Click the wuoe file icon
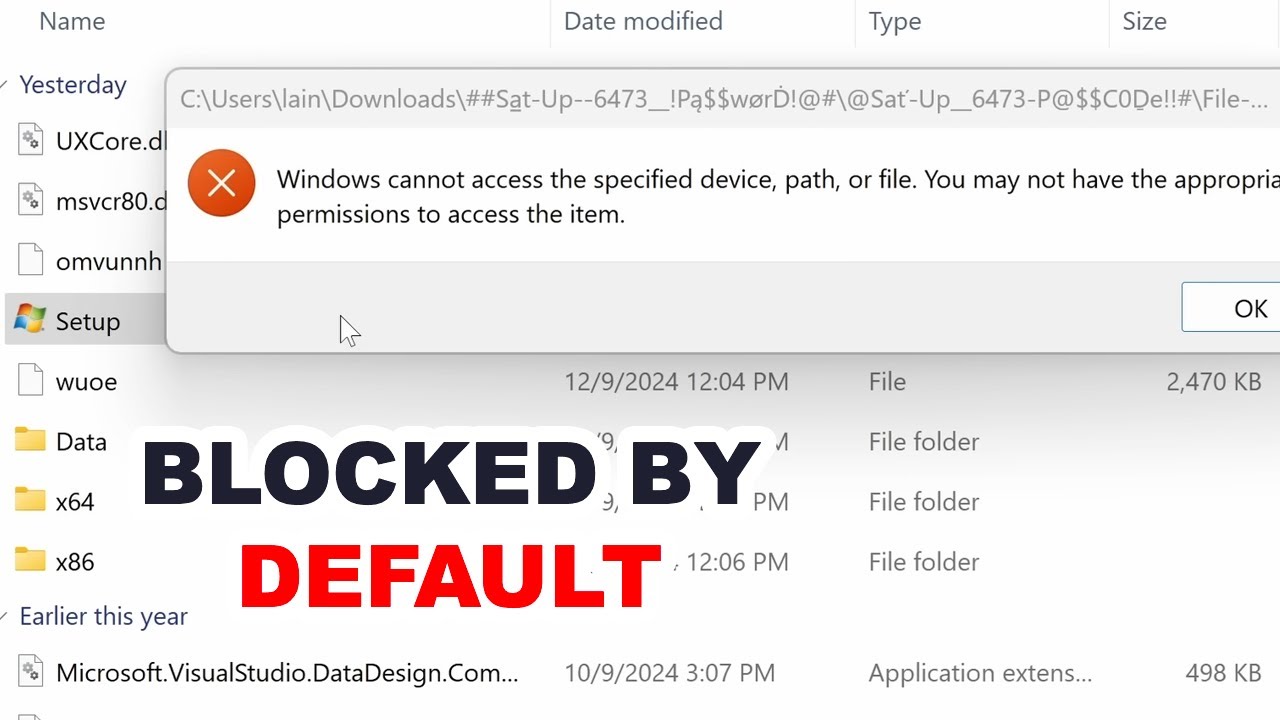Screen dimensions: 1280x720 click(31, 381)
